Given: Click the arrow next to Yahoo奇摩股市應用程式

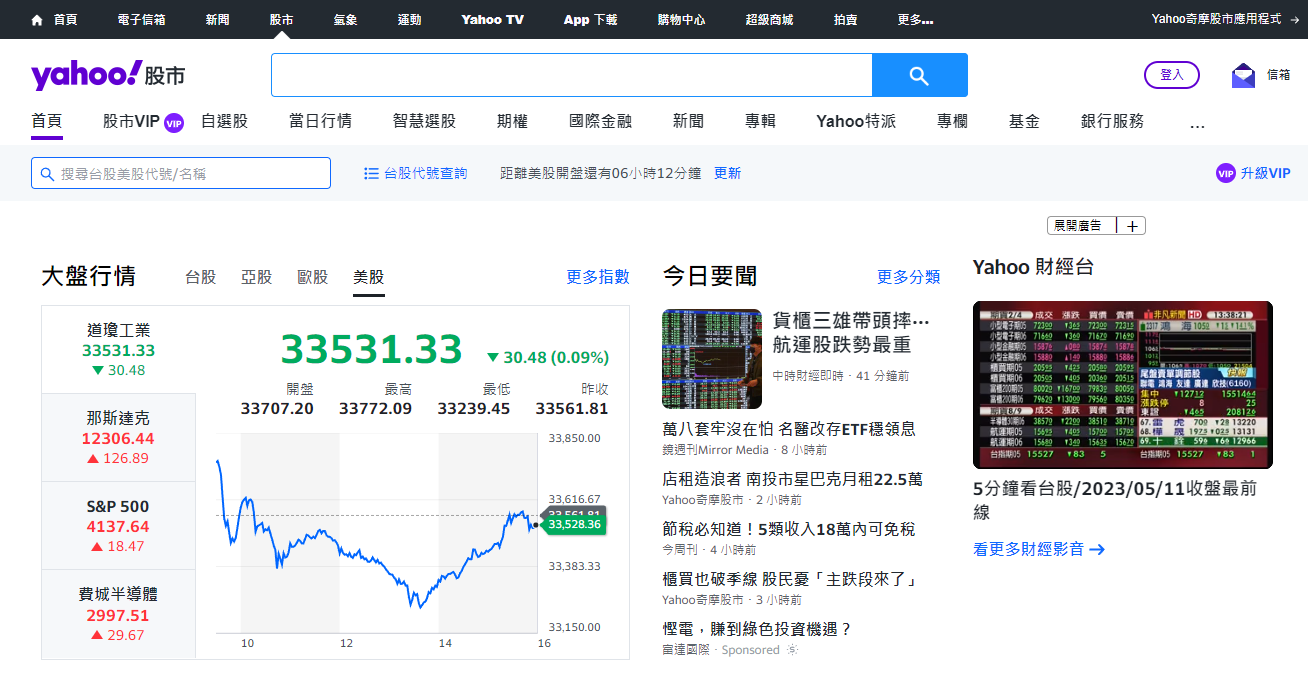Looking at the screenshot, I should click(x=1293, y=19).
